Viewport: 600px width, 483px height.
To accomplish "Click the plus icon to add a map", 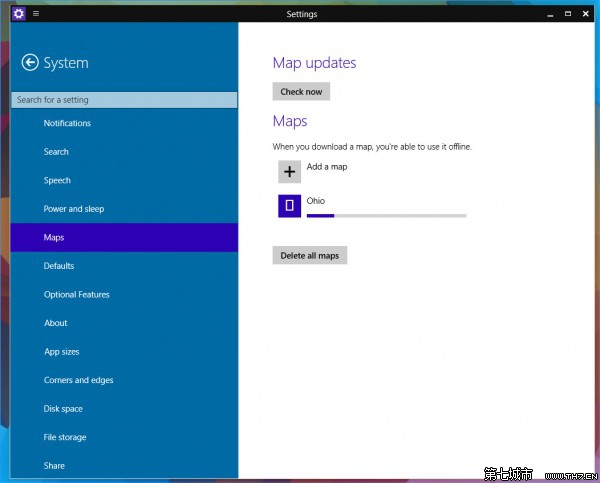I will click(289, 171).
